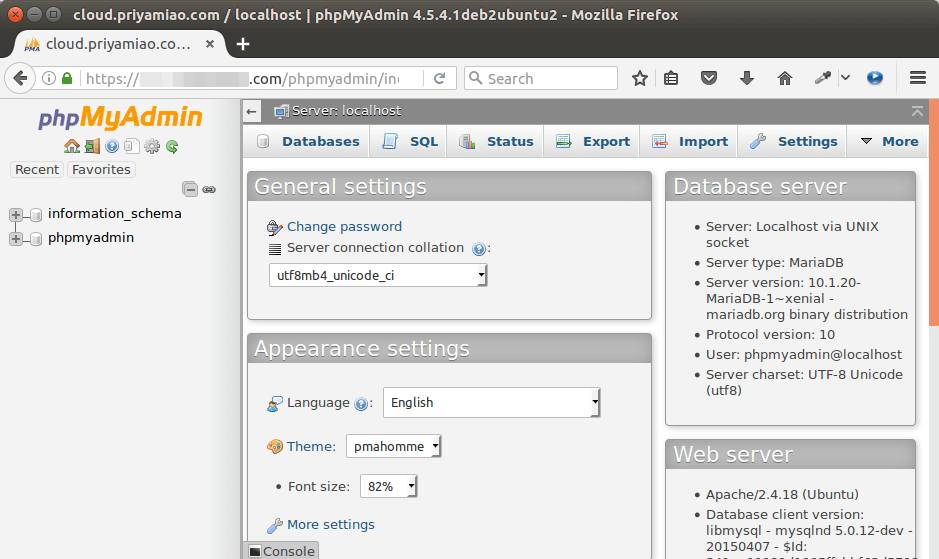This screenshot has width=939, height=559.
Task: Reload navigation panel with green refresh icon
Action: [x=172, y=146]
